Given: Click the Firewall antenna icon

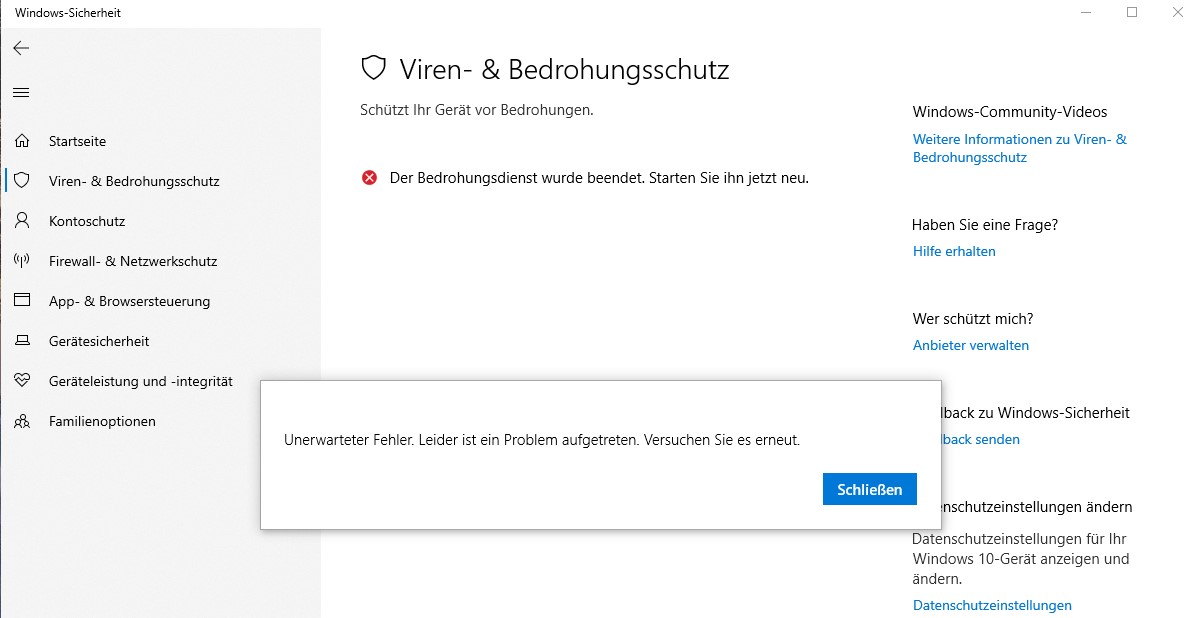Looking at the screenshot, I should 22,261.
